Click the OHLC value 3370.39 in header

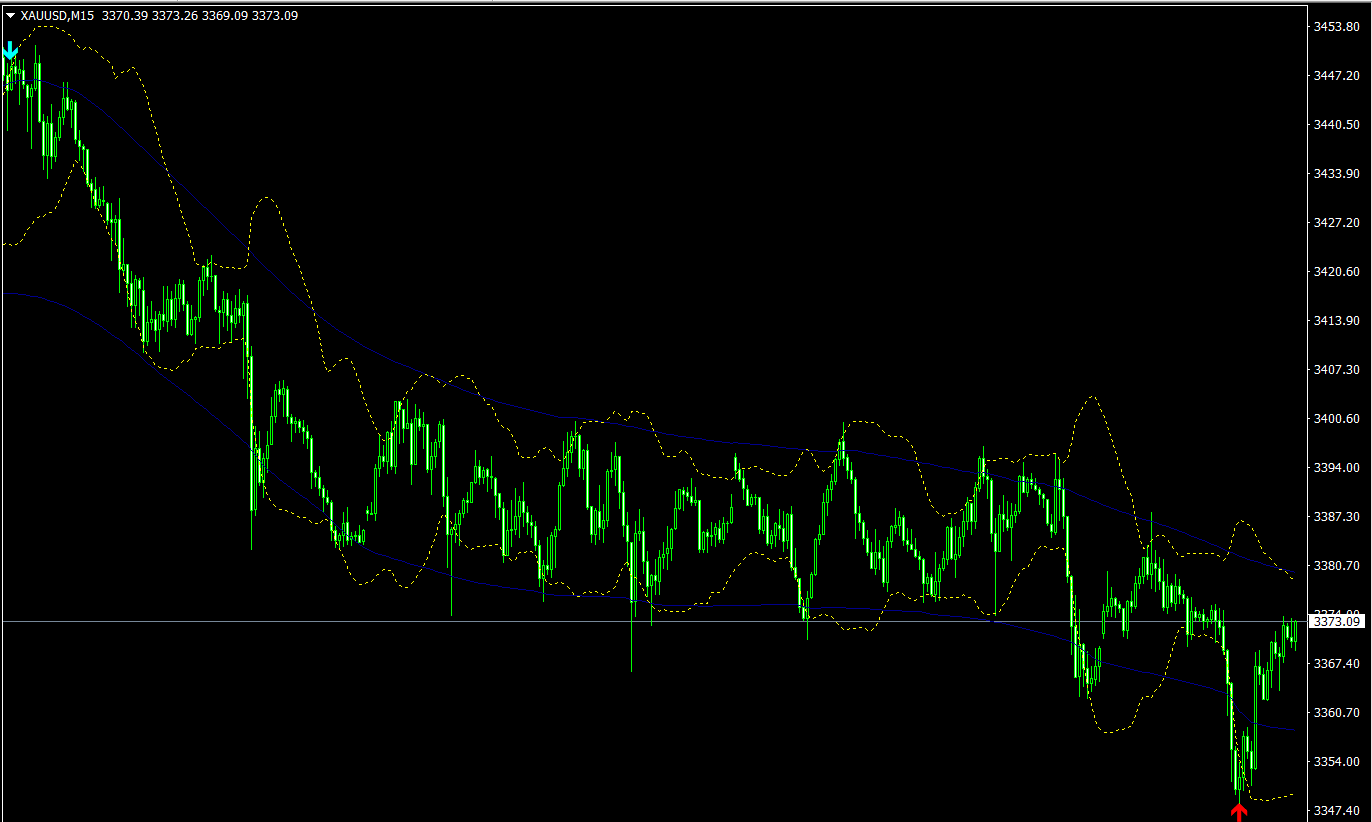pos(126,16)
